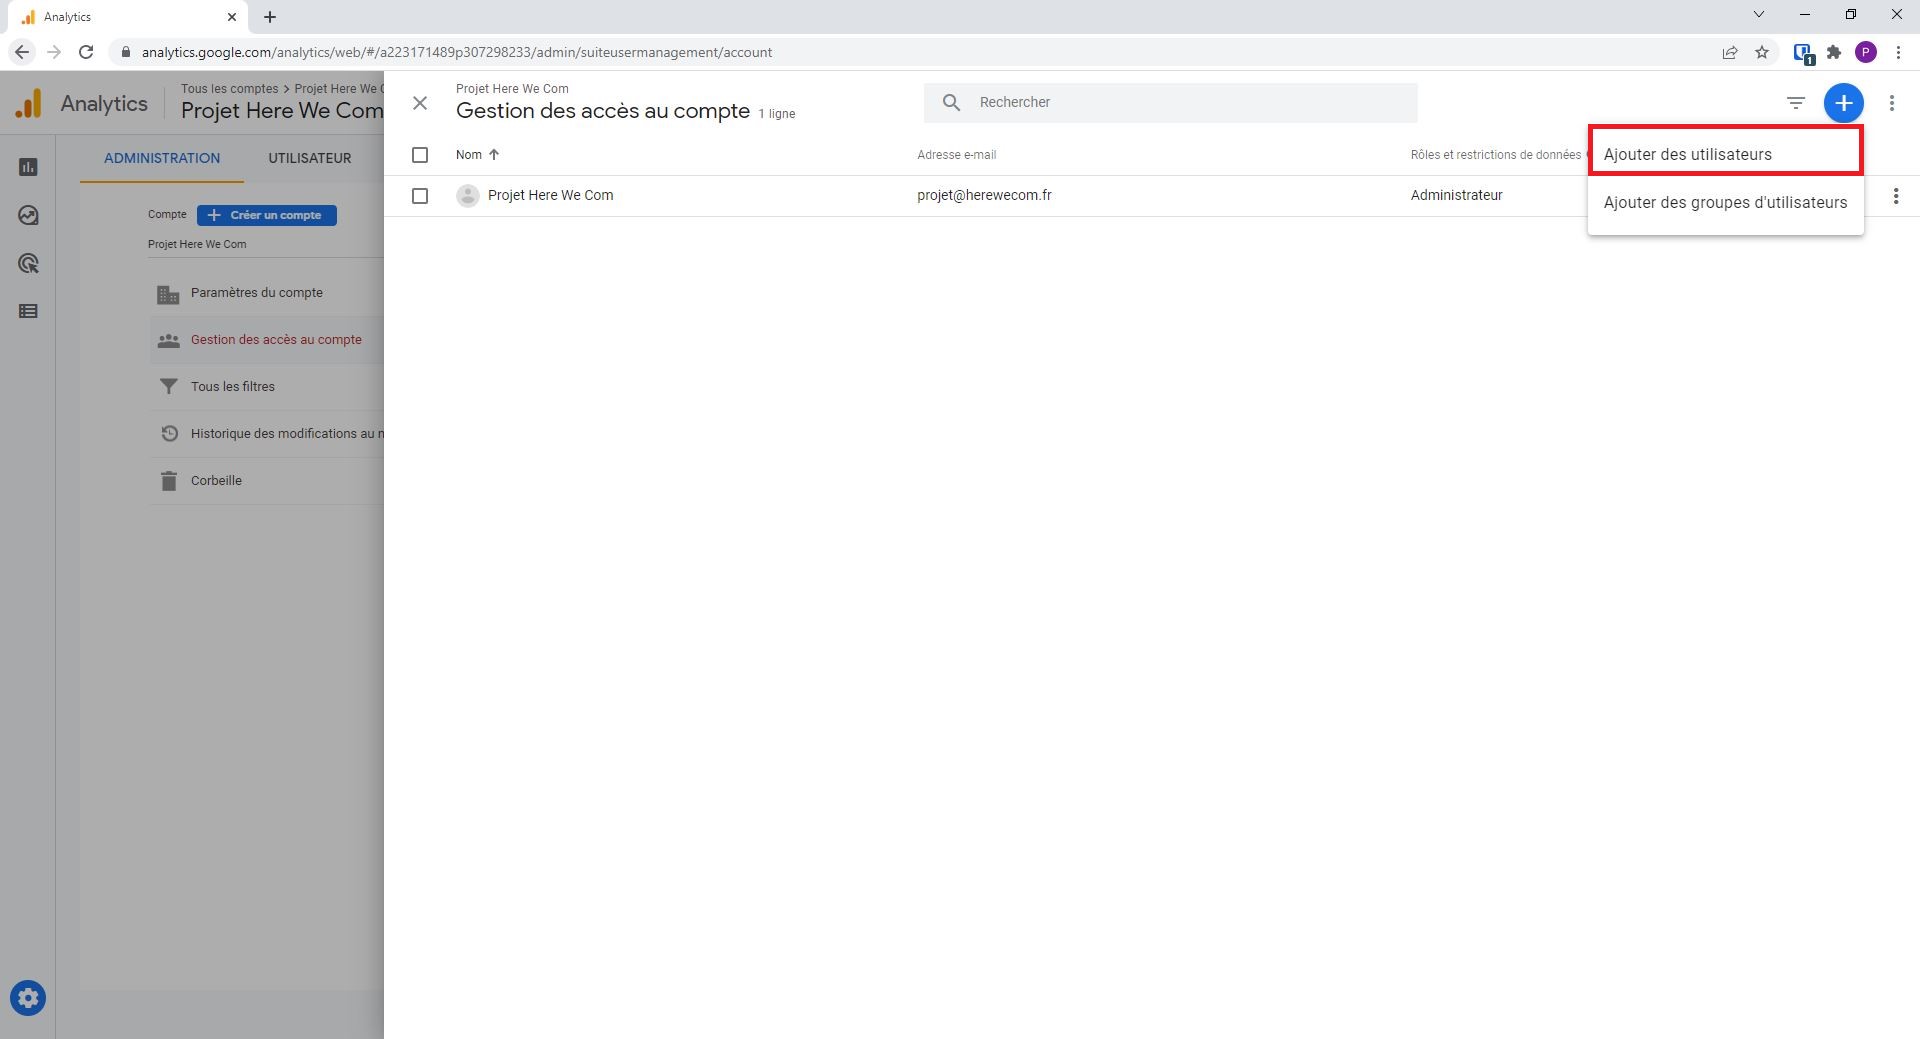This screenshot has height=1039, width=1920.
Task: Close the account access management panel
Action: (420, 103)
